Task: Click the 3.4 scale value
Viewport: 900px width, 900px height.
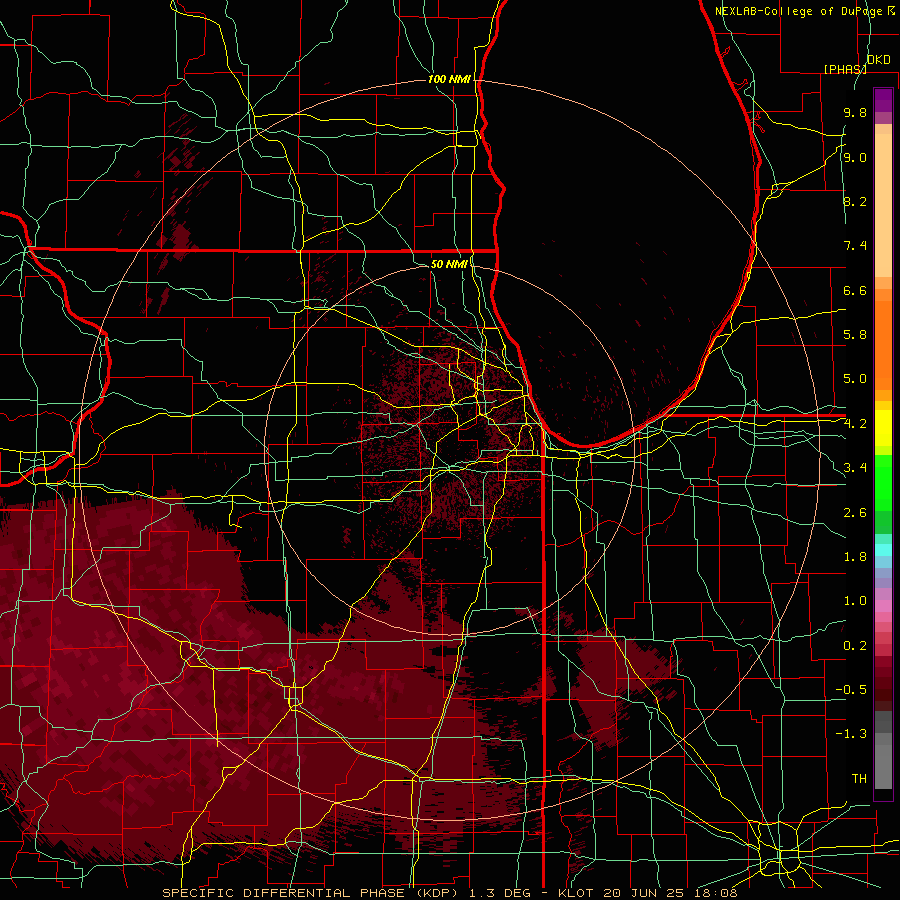Action: coord(855,468)
